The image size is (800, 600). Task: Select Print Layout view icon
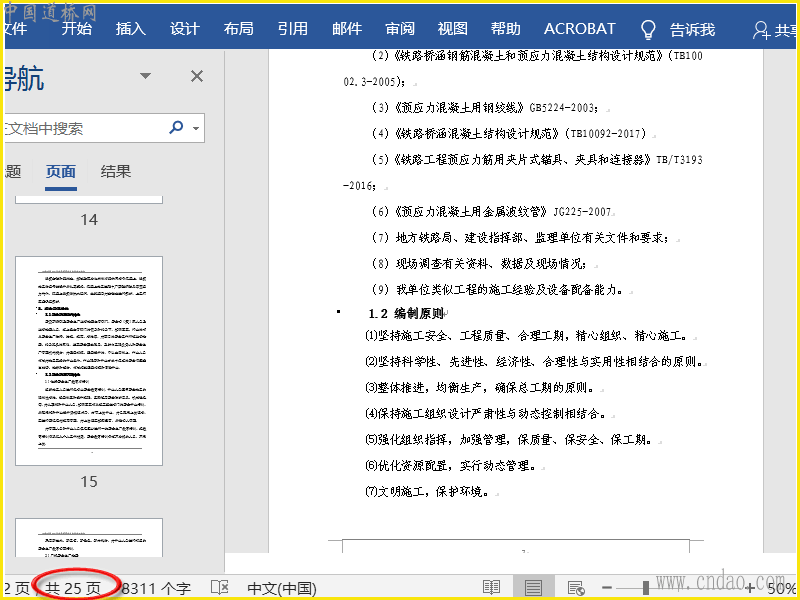[x=533, y=588]
